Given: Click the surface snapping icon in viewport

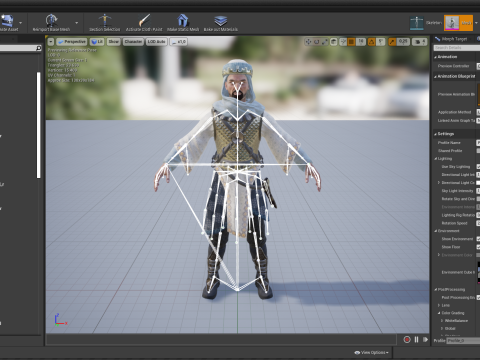Looking at the screenshot, I should (343, 42).
